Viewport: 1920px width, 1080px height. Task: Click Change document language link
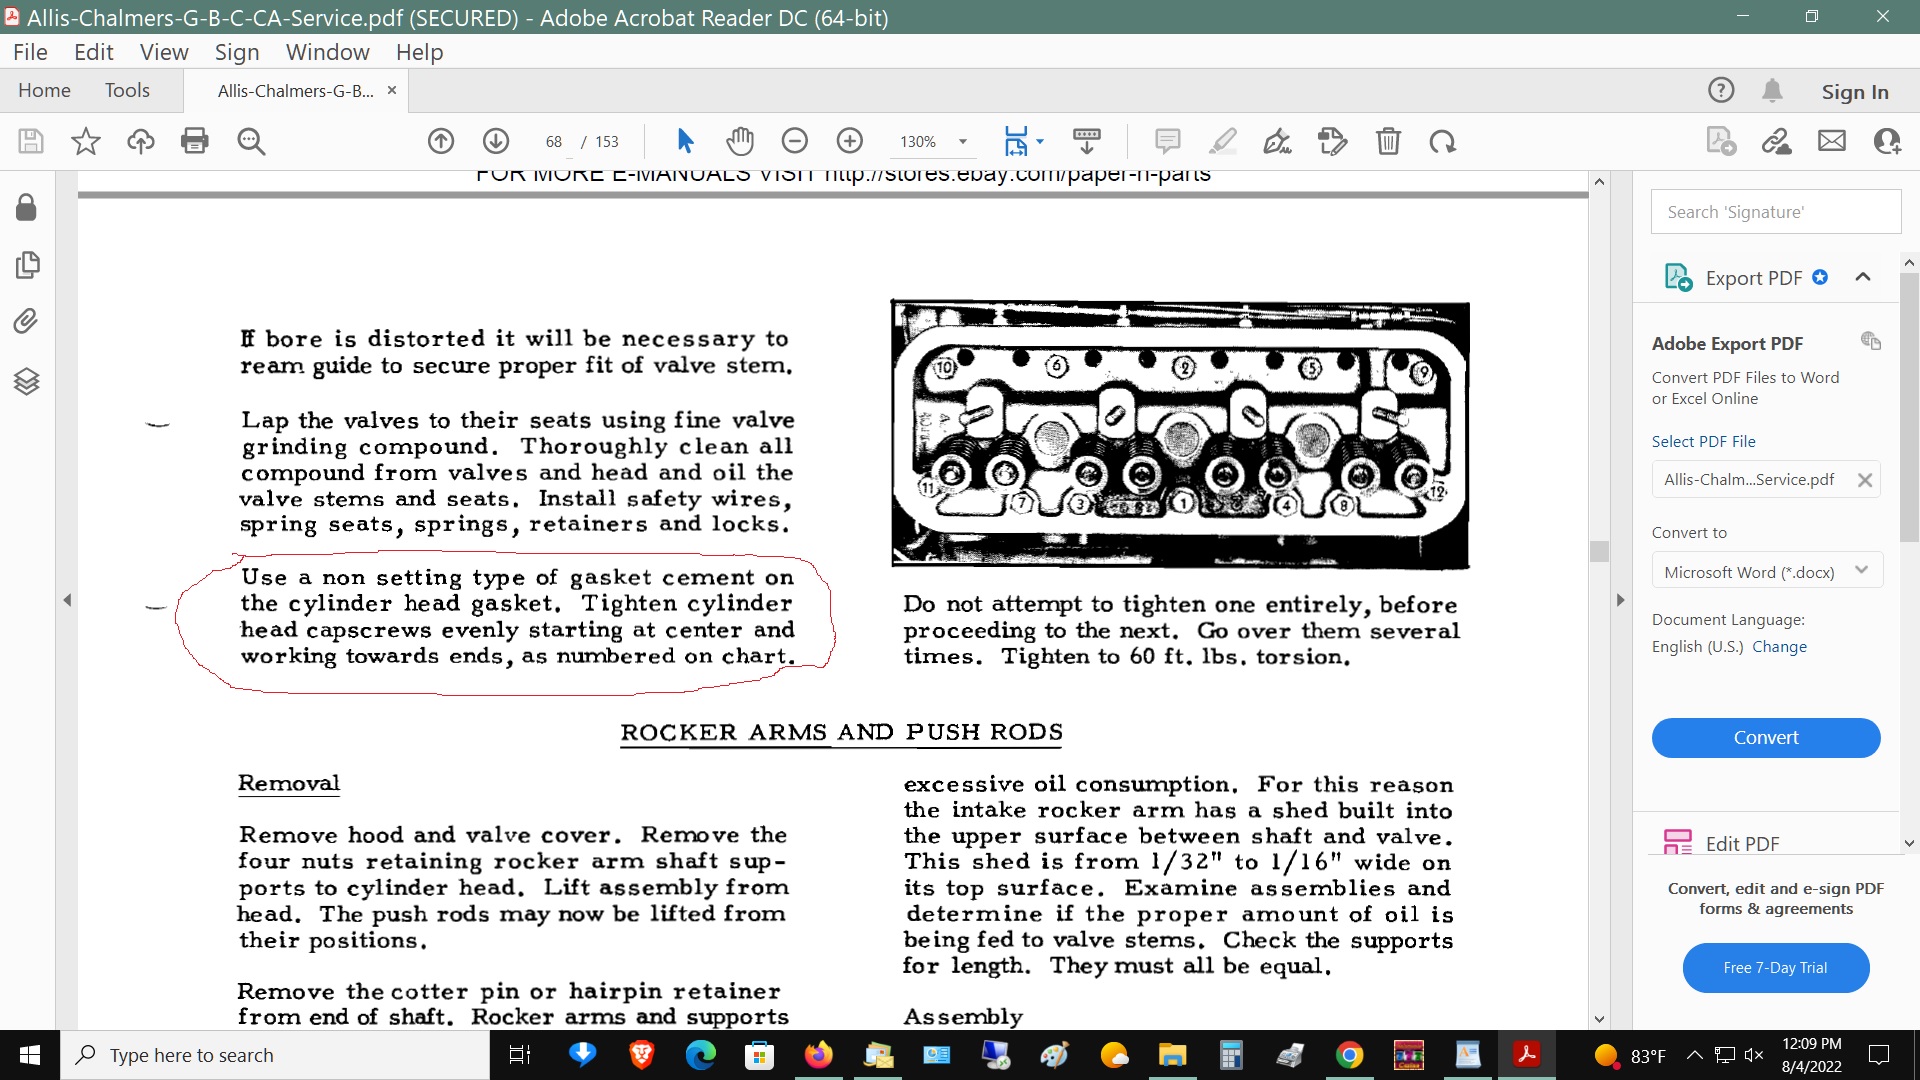1779,646
